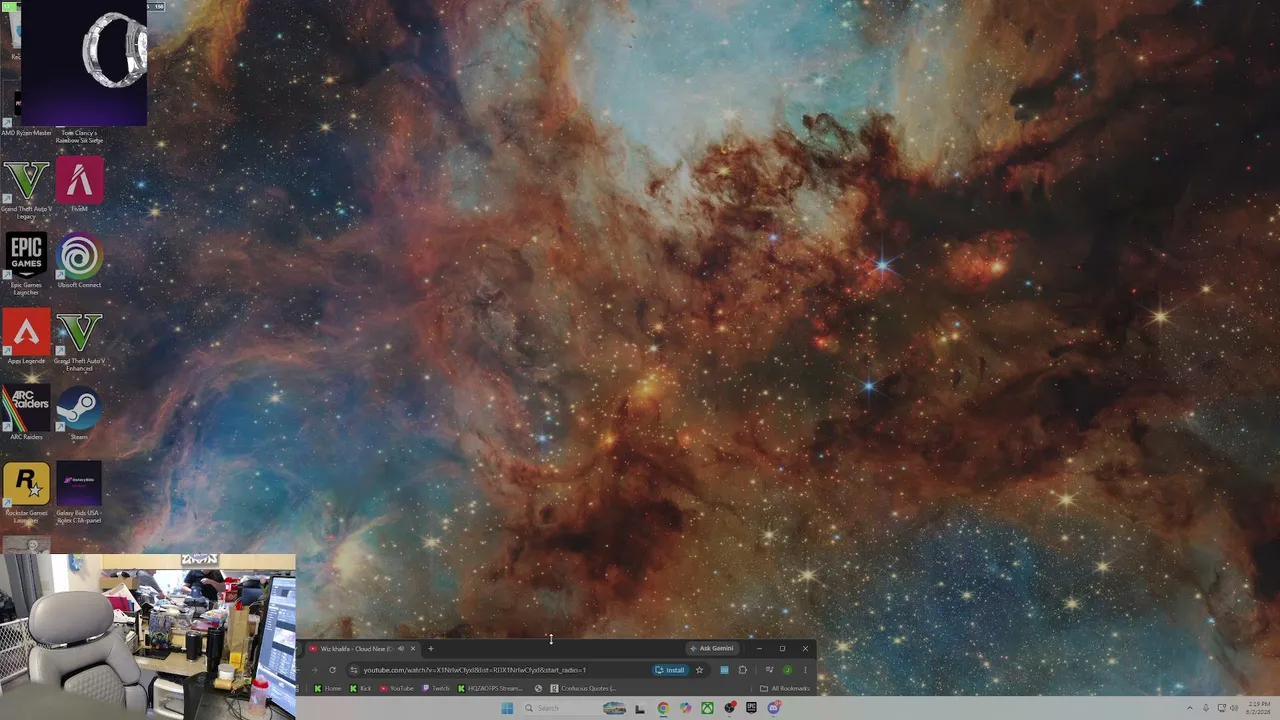Open the clock and date panel
1280x720 pixels.
[x=1259, y=708]
